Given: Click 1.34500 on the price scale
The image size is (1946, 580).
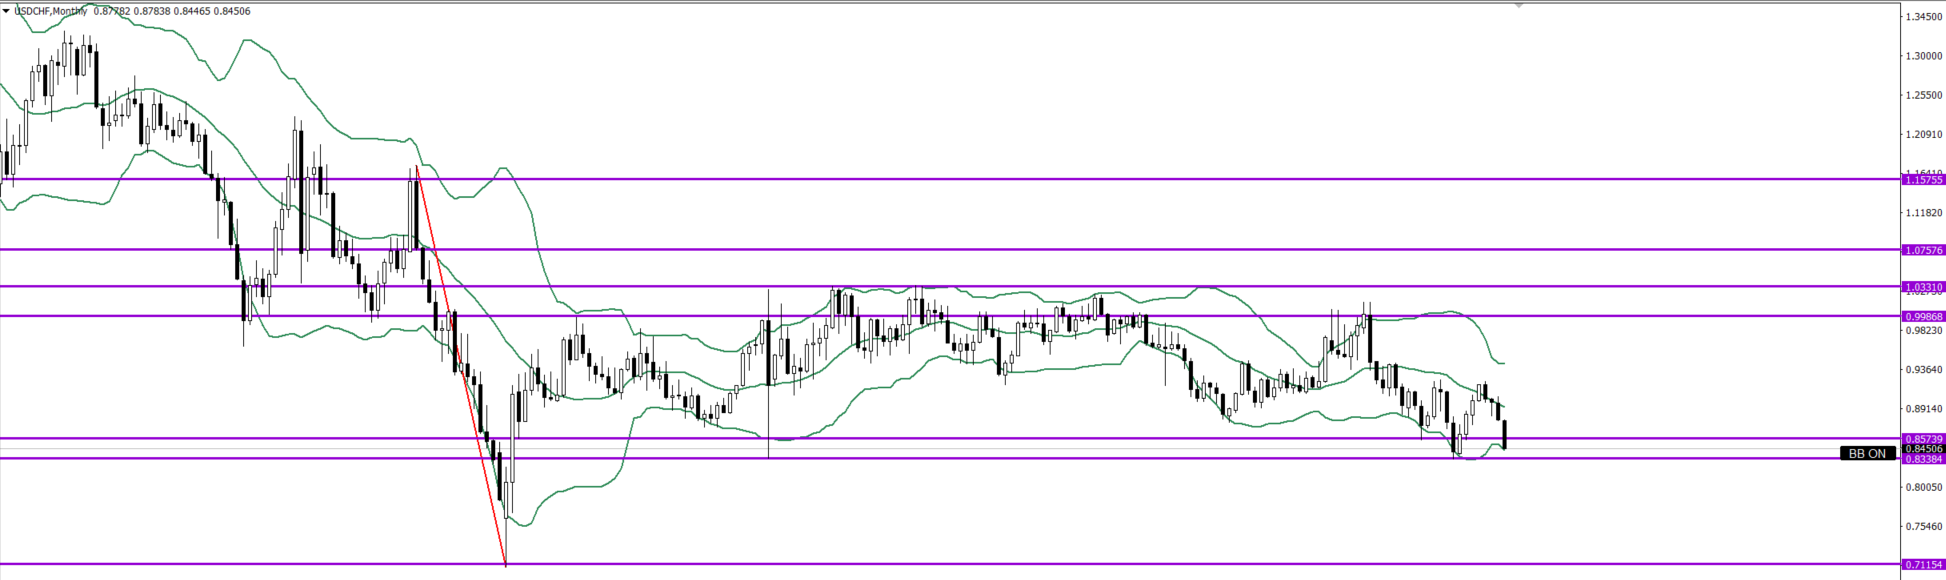Looking at the screenshot, I should tap(1924, 17).
